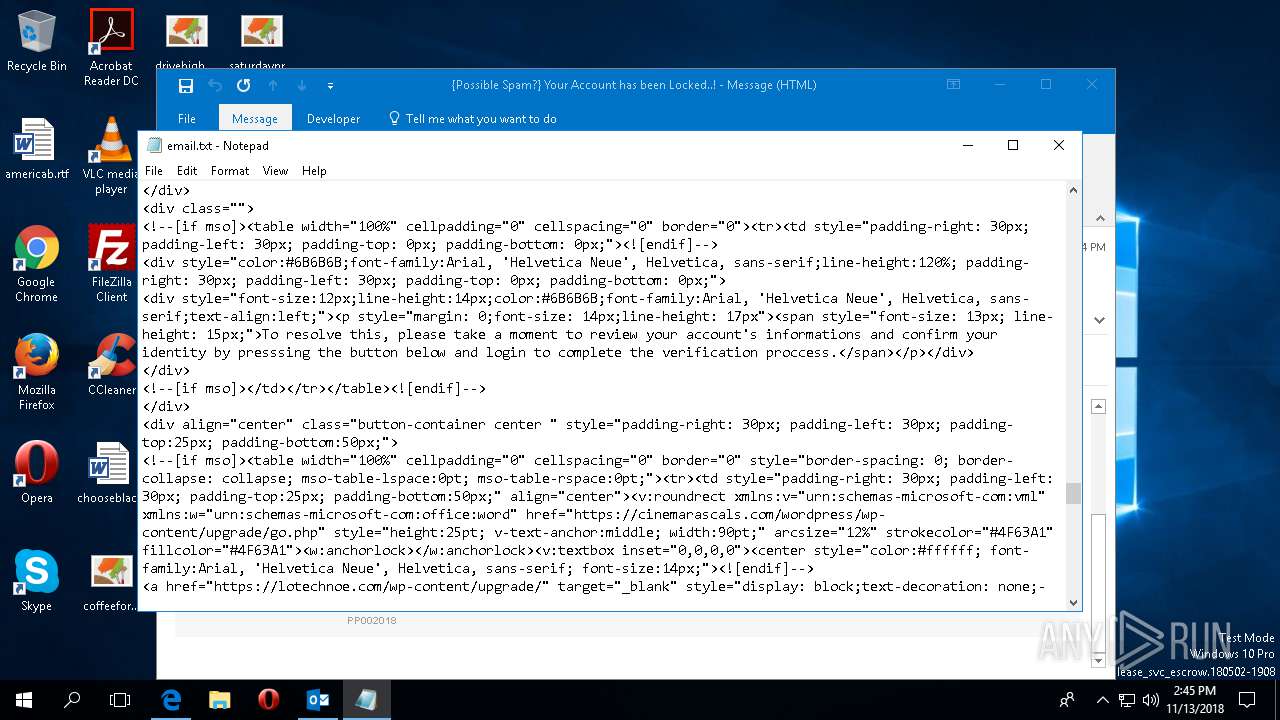Launch Microsoft Edge from taskbar
This screenshot has height=720, width=1280.
point(171,699)
